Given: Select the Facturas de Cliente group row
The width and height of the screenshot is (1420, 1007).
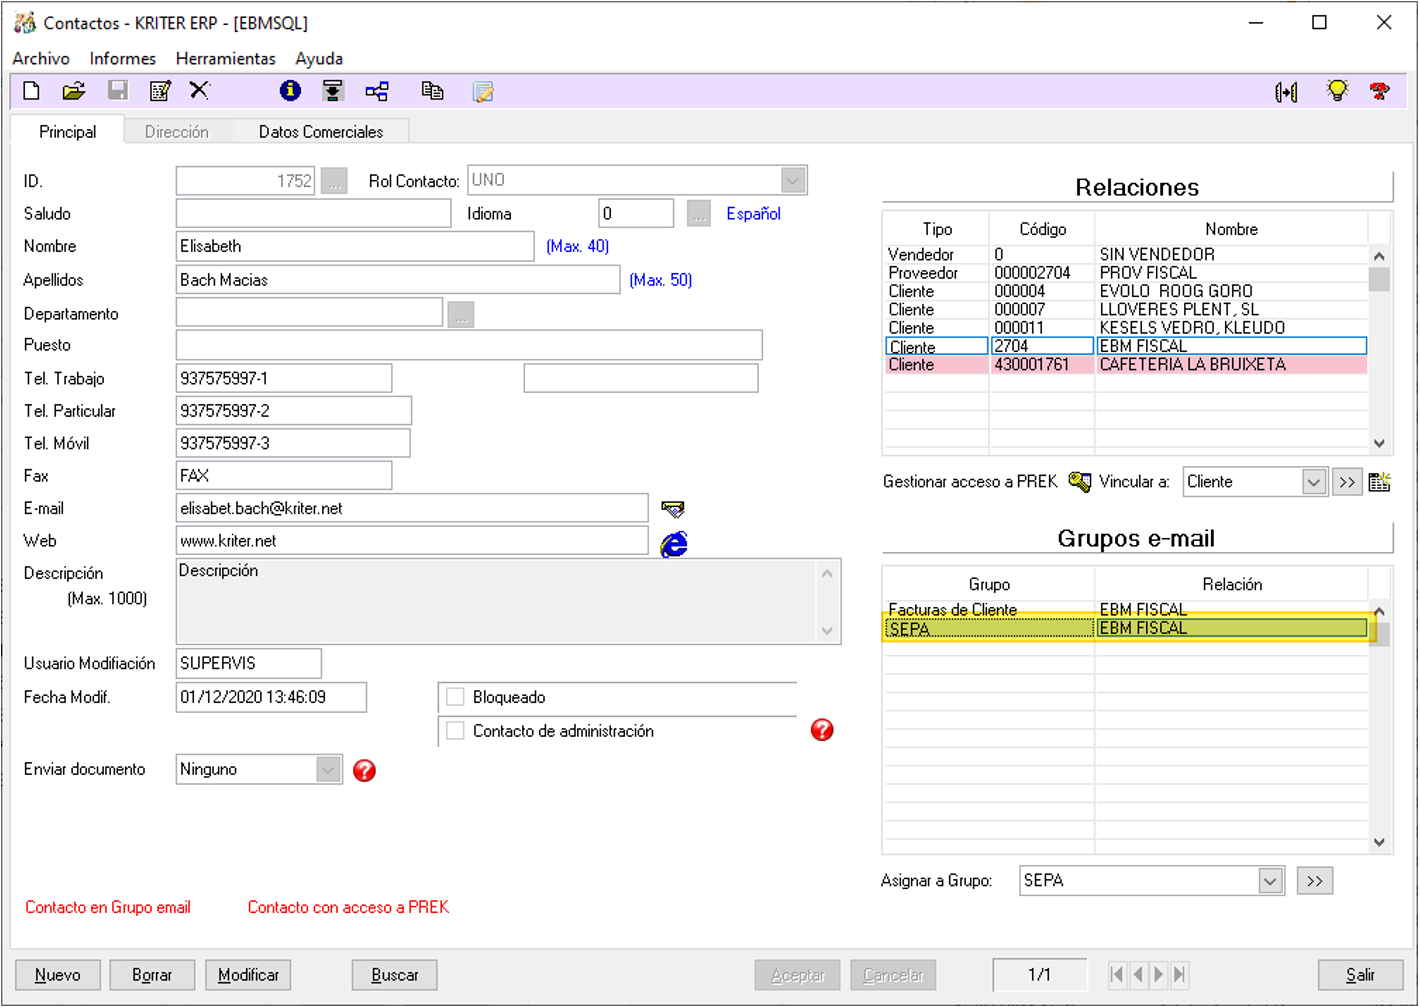Looking at the screenshot, I should click(x=1126, y=610).
